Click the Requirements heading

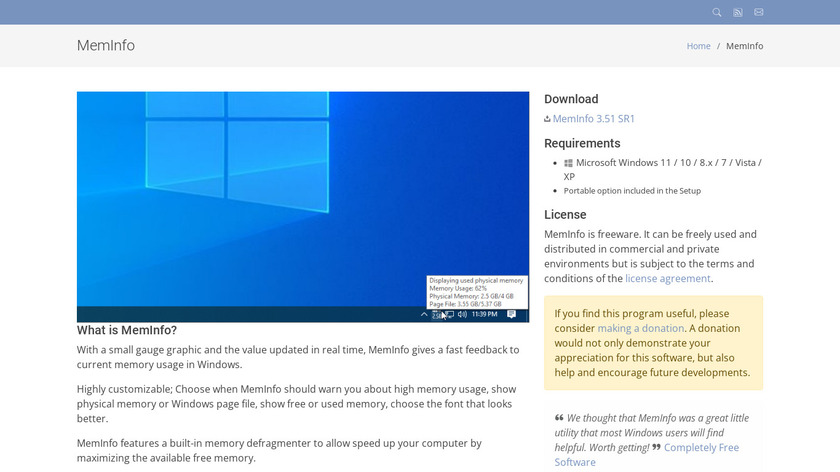coord(582,144)
